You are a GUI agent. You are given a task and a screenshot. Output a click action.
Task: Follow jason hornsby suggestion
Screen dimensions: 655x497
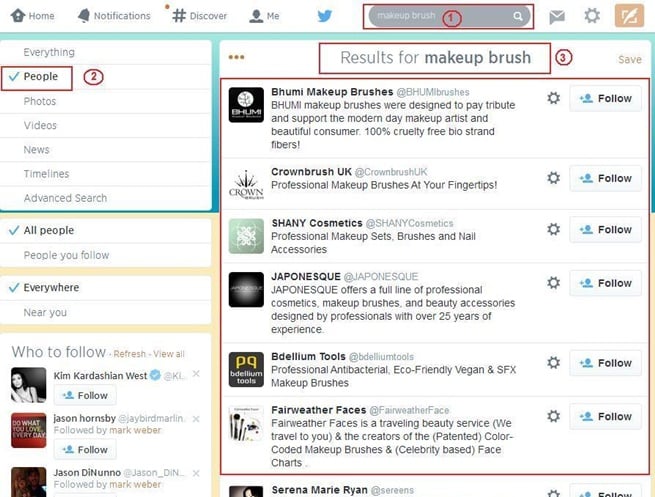click(85, 449)
